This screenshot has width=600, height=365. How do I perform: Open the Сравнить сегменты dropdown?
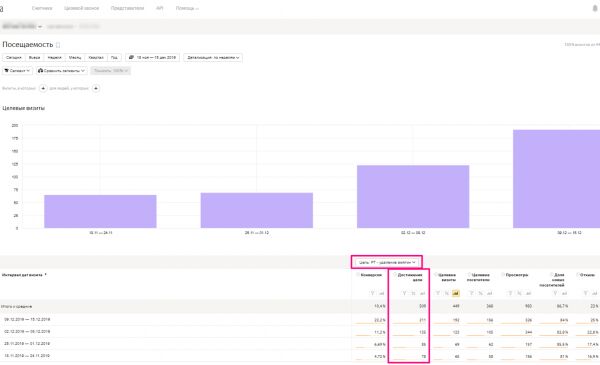point(61,71)
